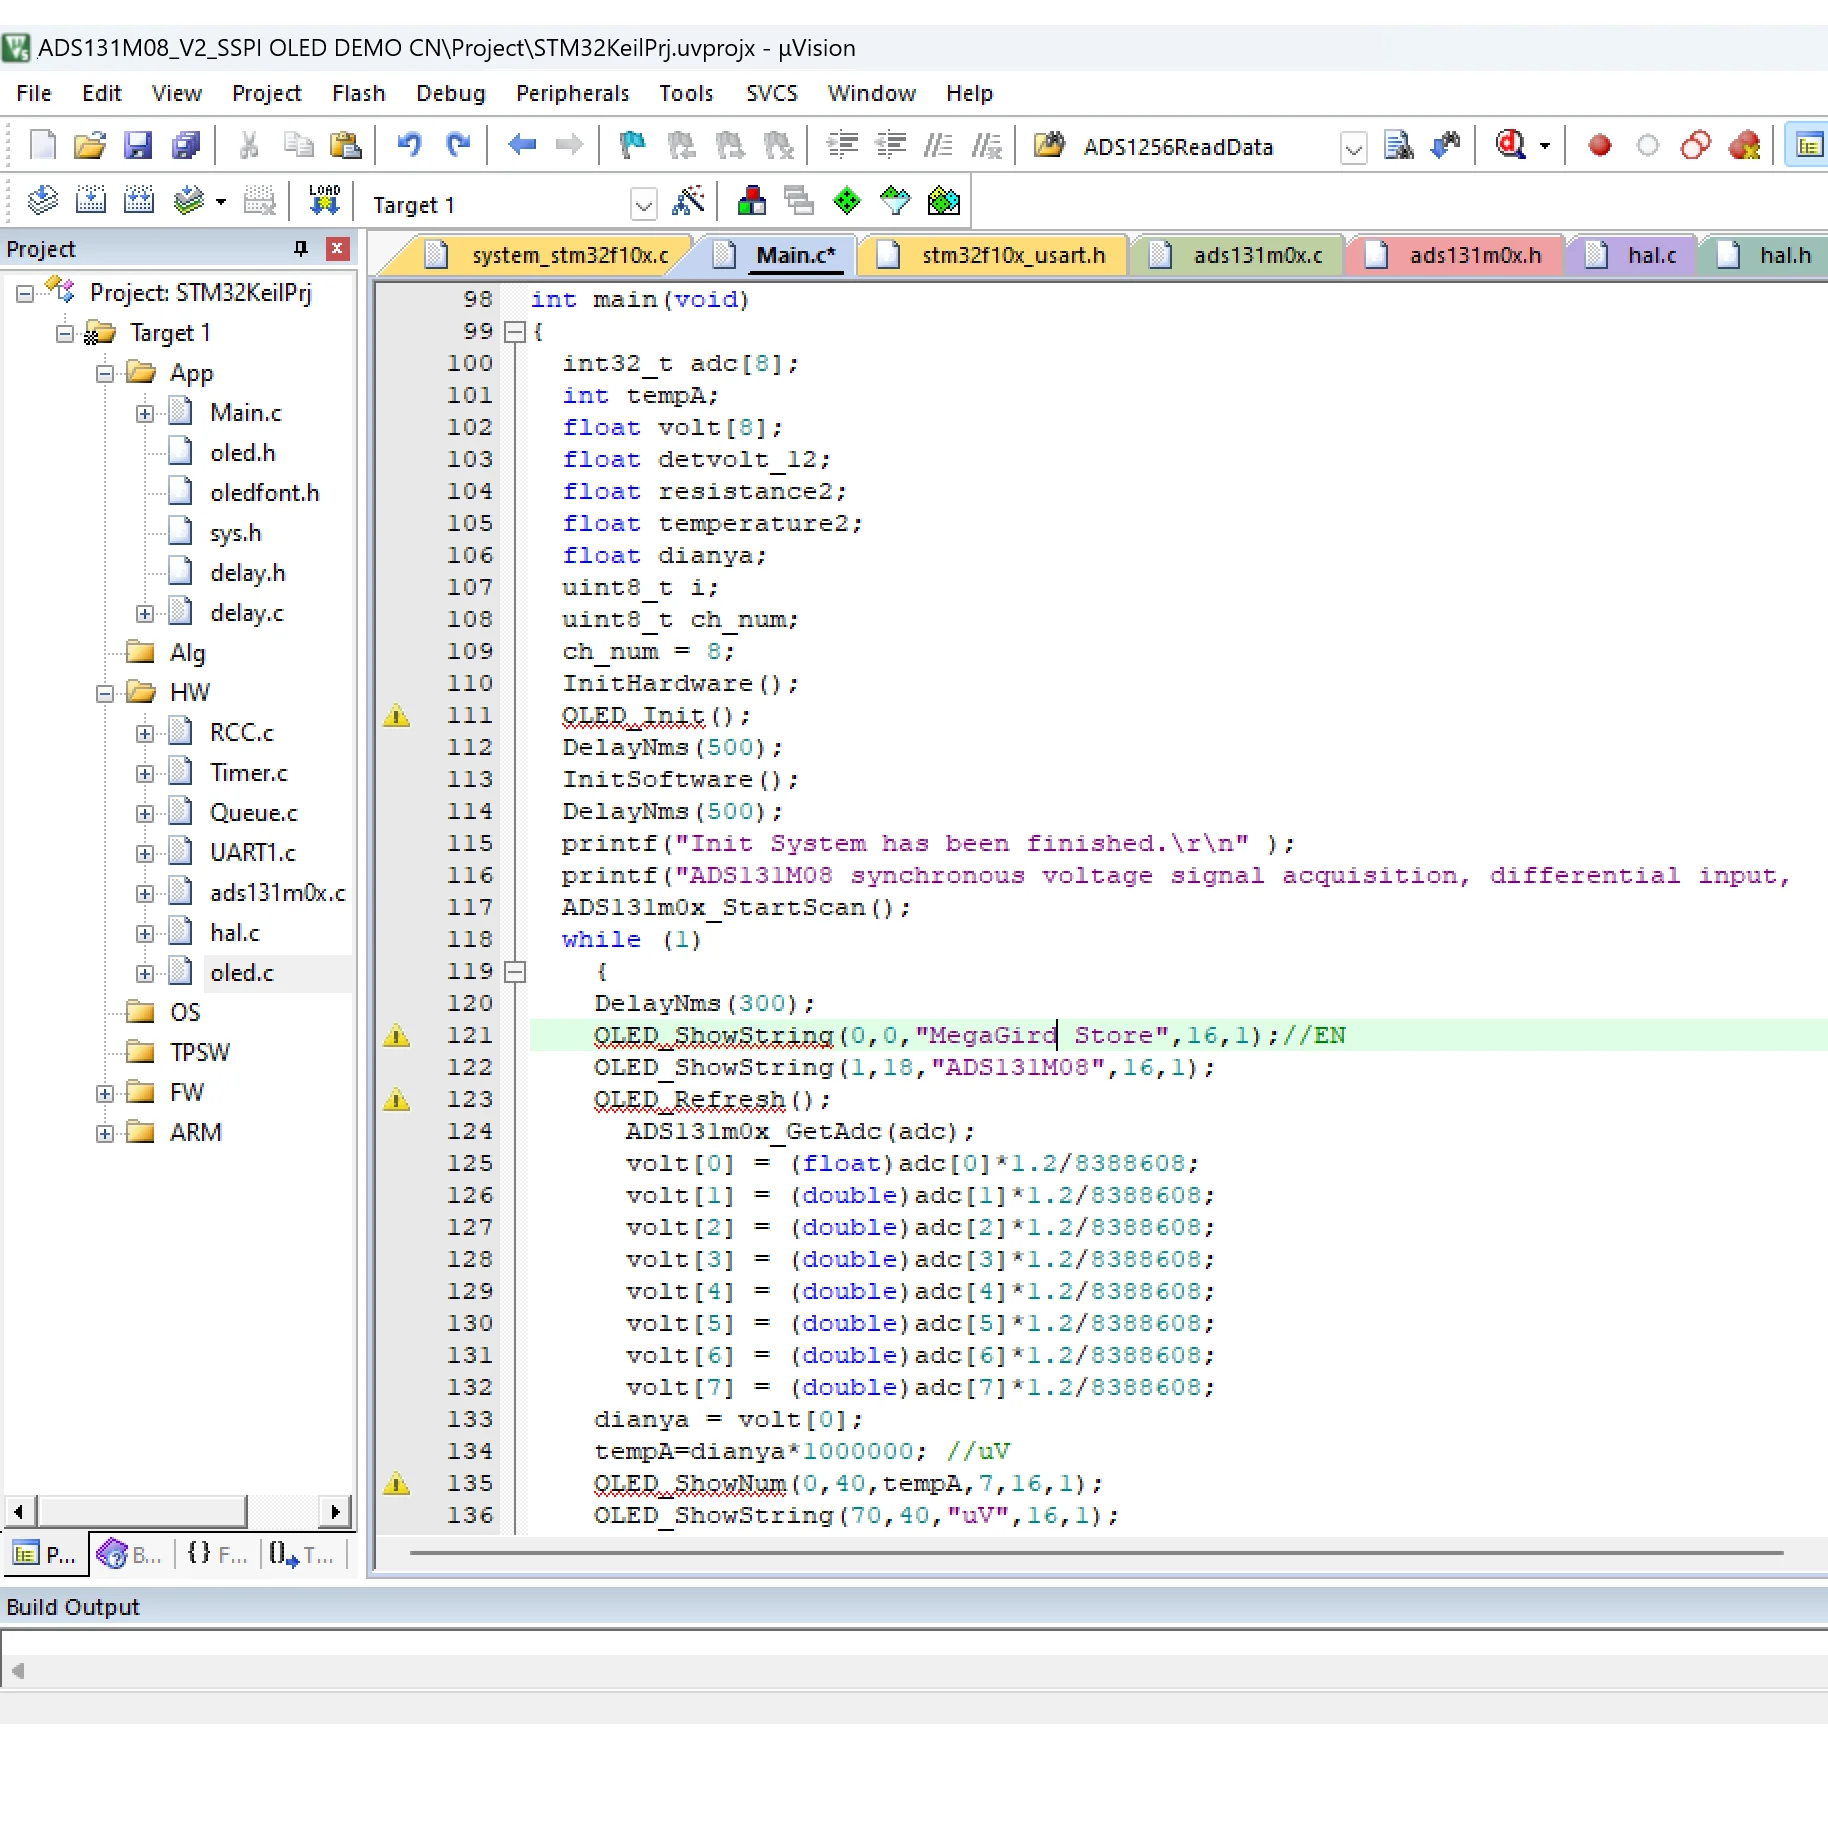Switch to the system_stm32f10x.c tab

552,255
